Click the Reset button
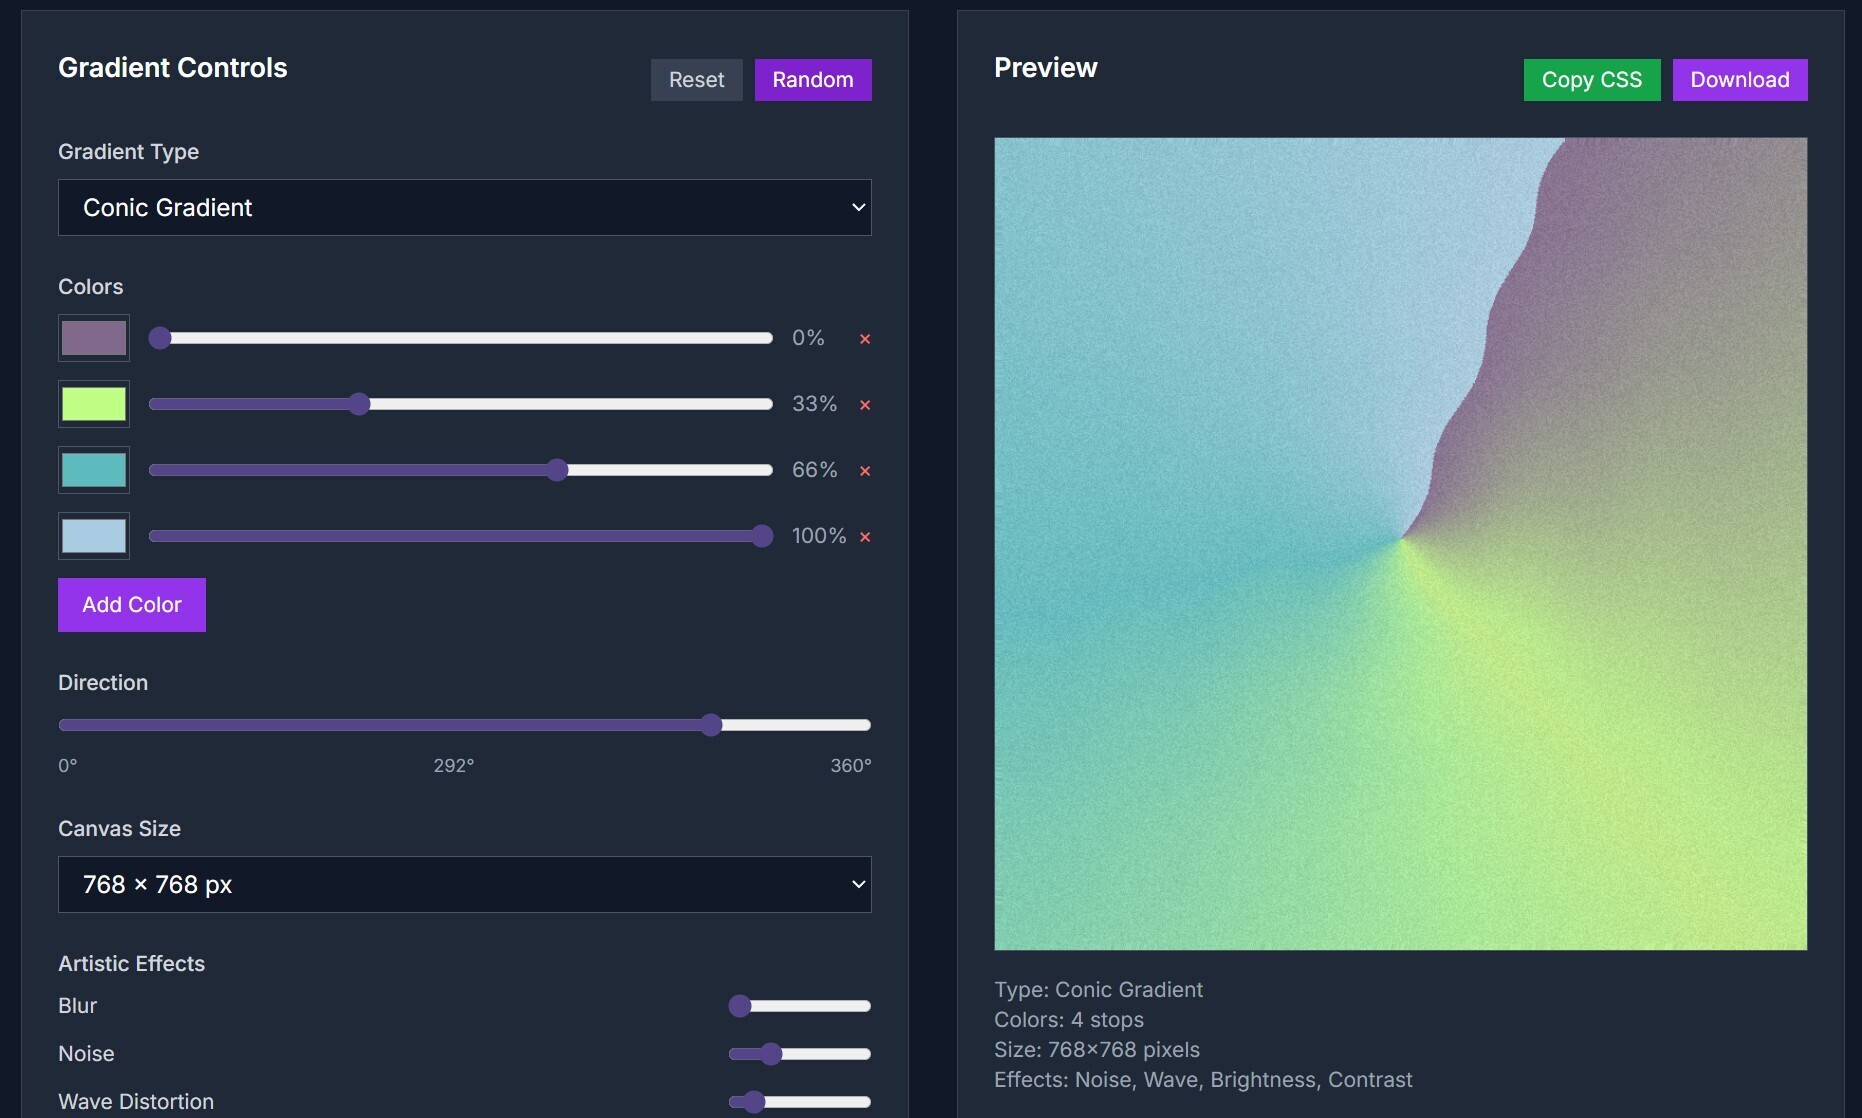The height and width of the screenshot is (1118, 1862). pos(696,80)
